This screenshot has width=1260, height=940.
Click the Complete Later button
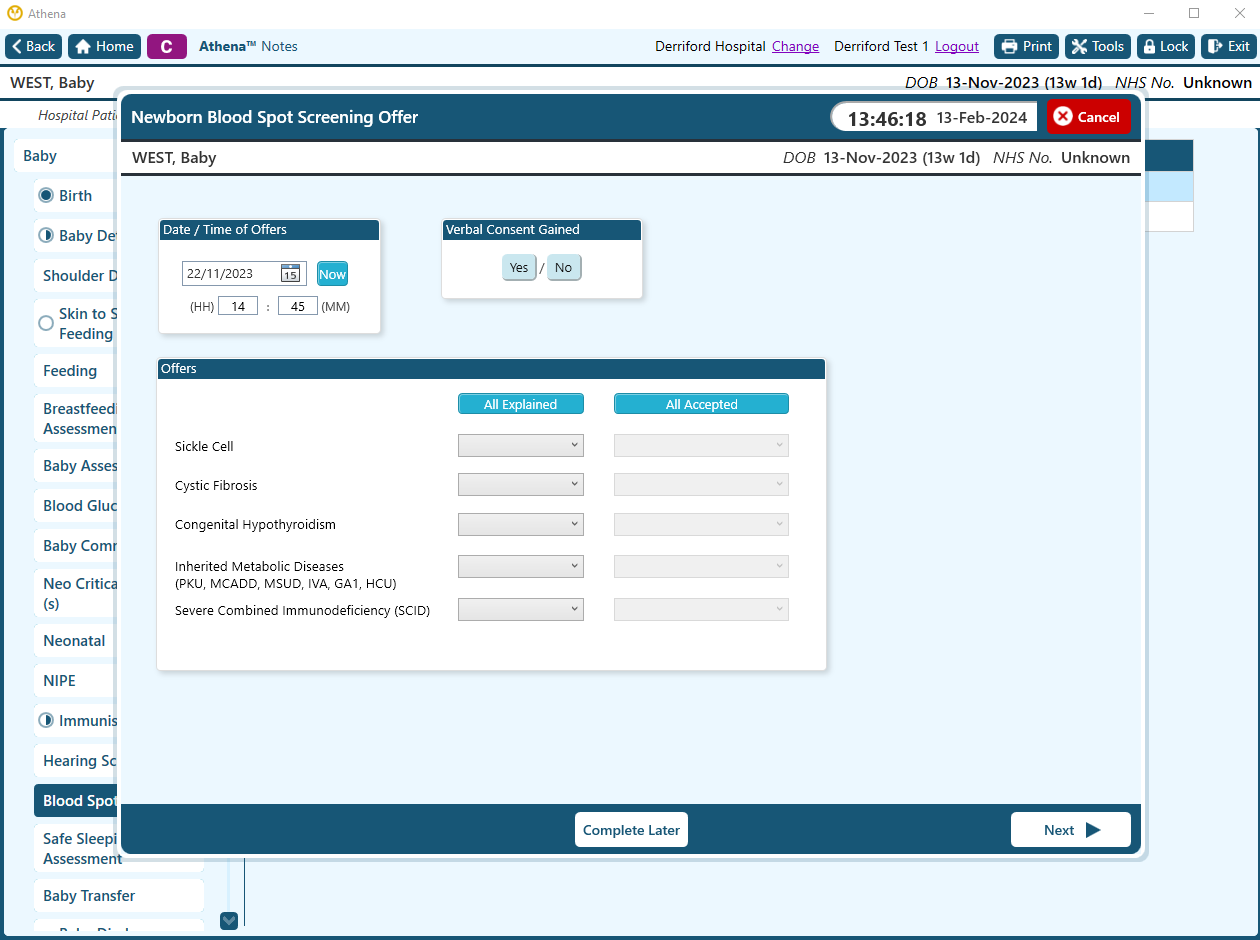[631, 830]
